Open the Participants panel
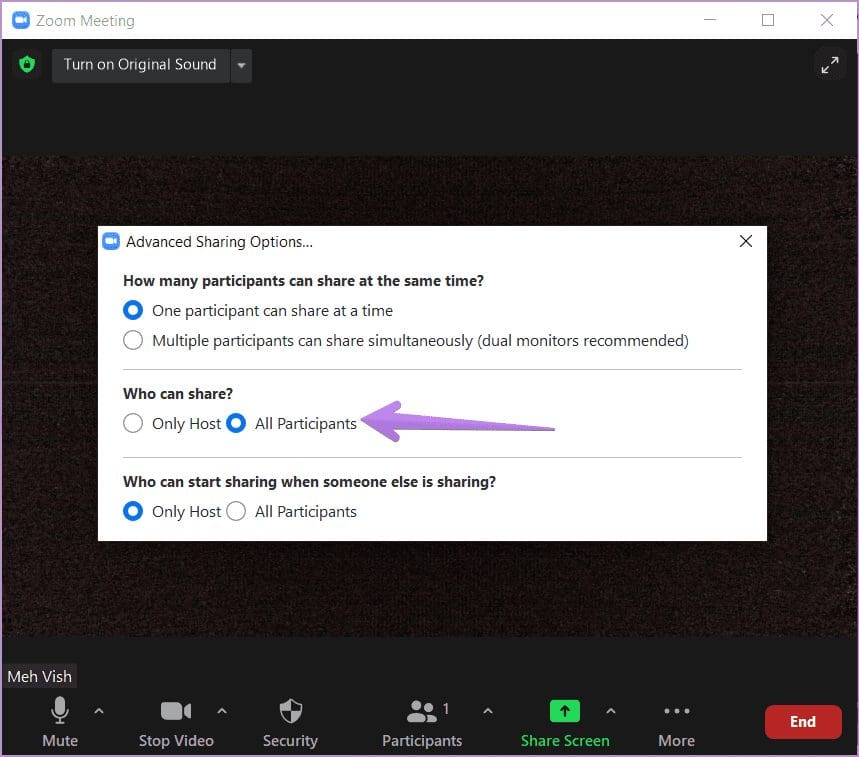This screenshot has height=757, width=859. [x=422, y=722]
